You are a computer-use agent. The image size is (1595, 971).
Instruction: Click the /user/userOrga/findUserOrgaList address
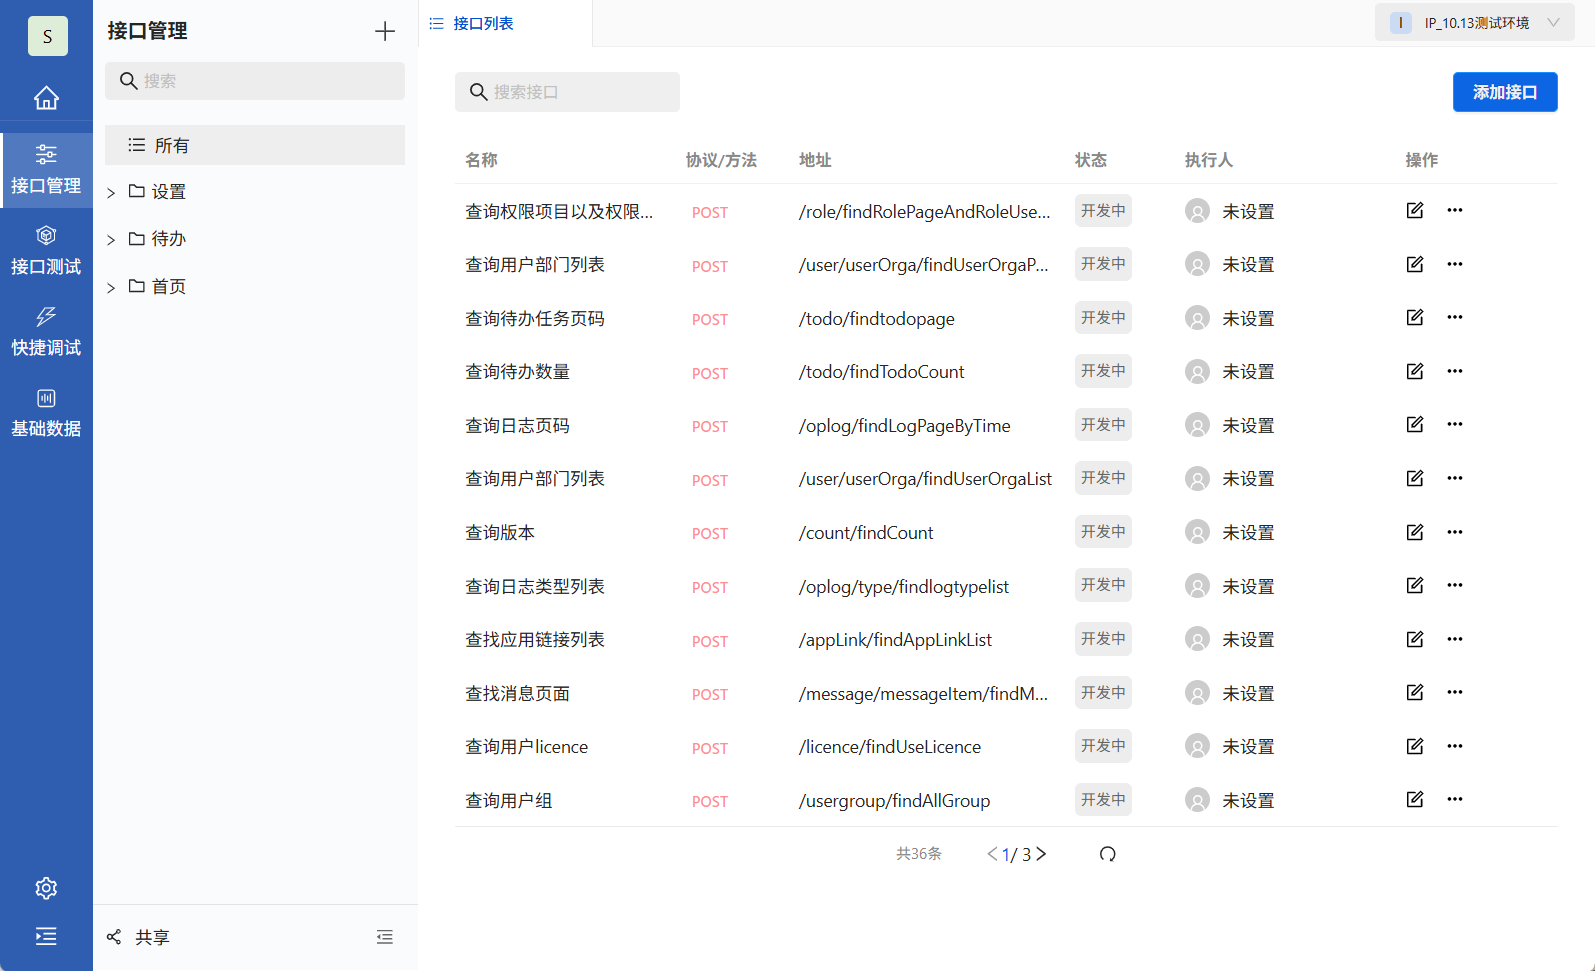coord(925,479)
